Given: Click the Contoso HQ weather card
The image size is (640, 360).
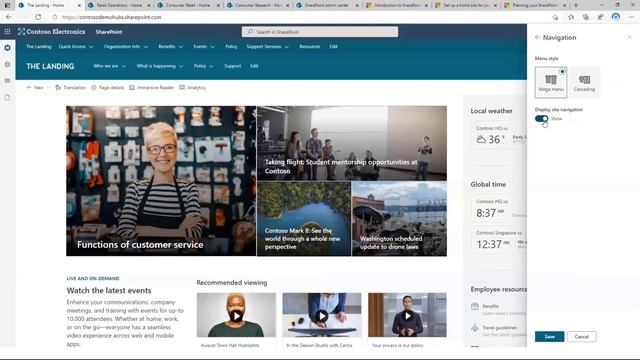Looking at the screenshot, I should pos(499,136).
